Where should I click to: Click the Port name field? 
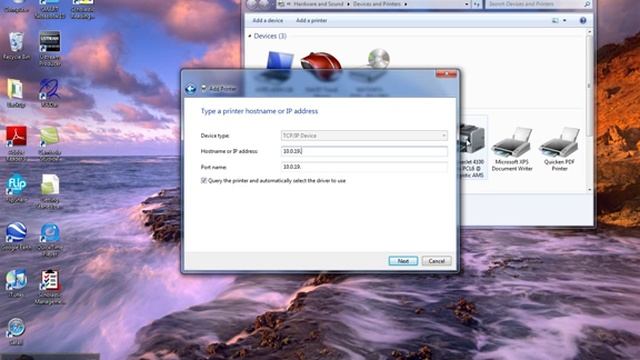pyautogui.click(x=364, y=167)
